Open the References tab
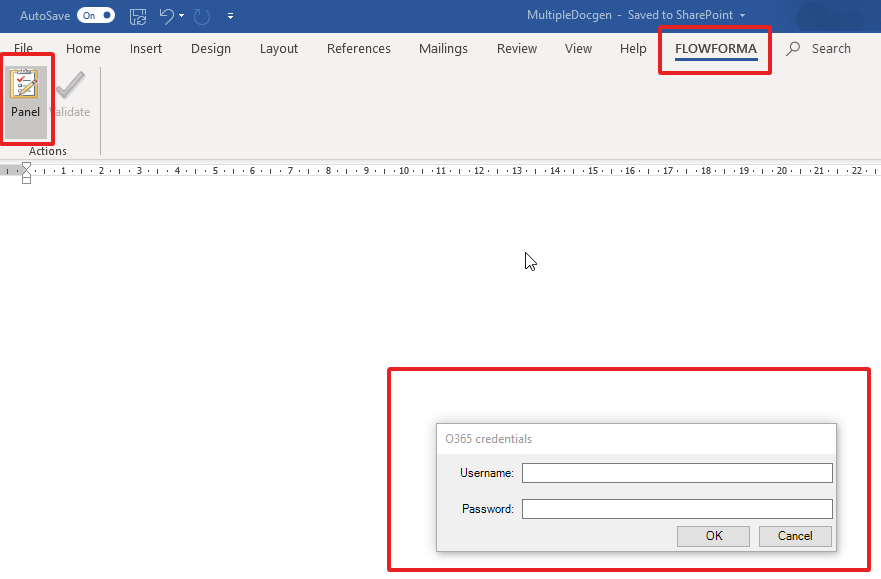The image size is (881, 579). point(358,48)
